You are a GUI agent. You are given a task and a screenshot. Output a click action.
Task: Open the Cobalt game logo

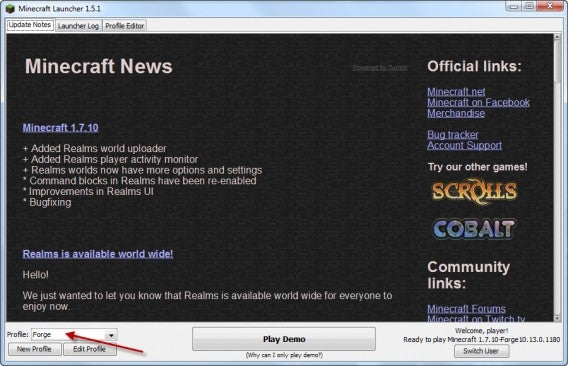[x=474, y=229]
